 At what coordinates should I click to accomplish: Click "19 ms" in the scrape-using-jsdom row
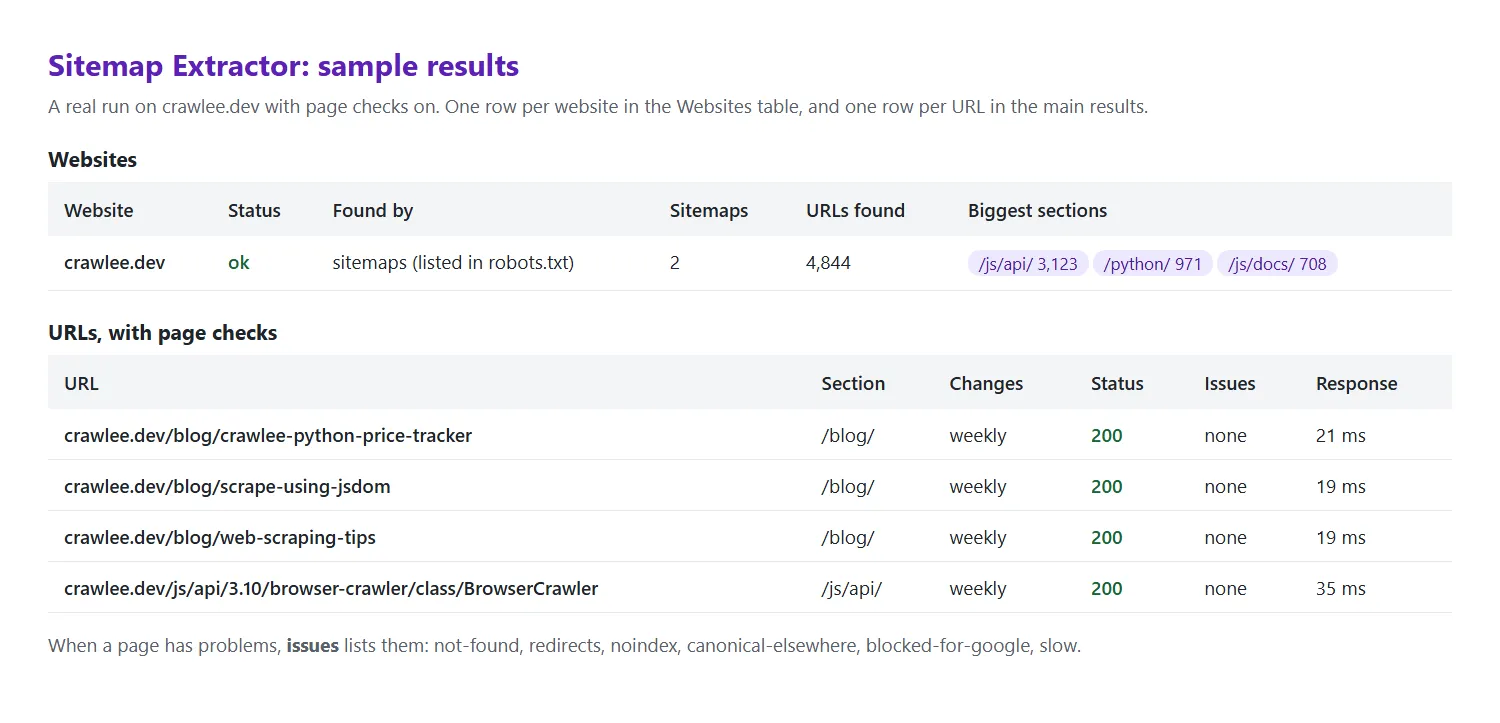click(x=1341, y=487)
